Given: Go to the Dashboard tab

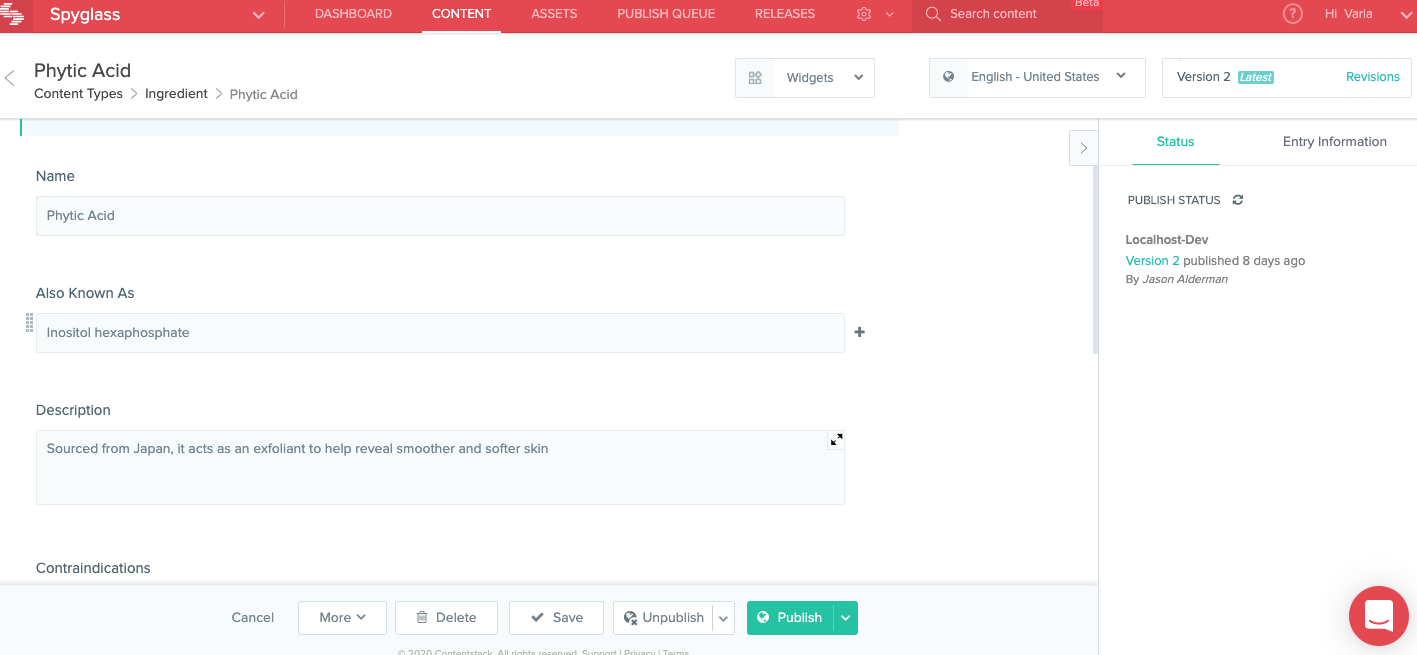Looking at the screenshot, I should click(x=353, y=14).
